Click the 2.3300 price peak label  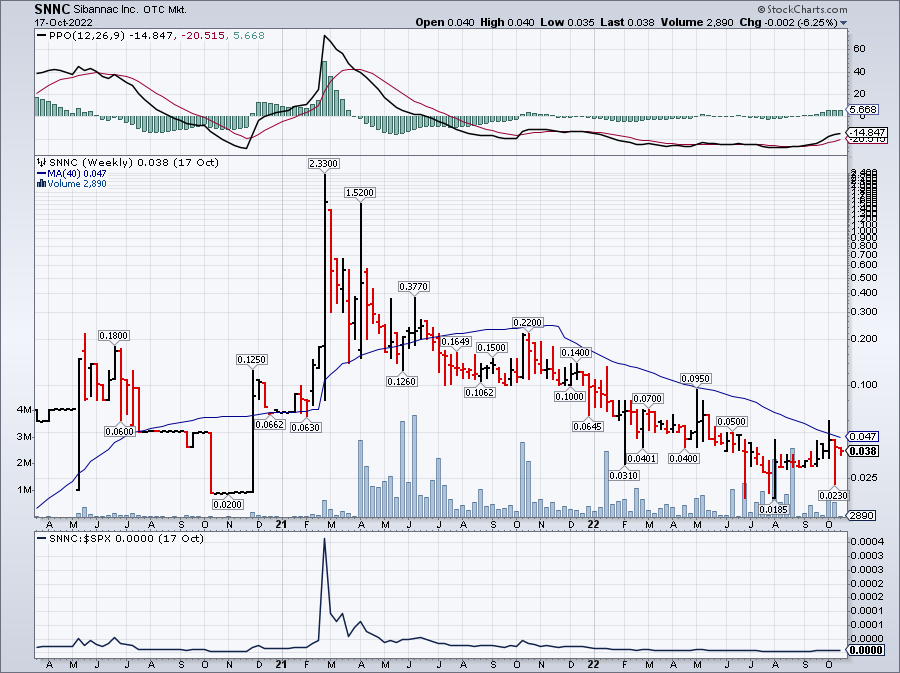click(x=324, y=164)
